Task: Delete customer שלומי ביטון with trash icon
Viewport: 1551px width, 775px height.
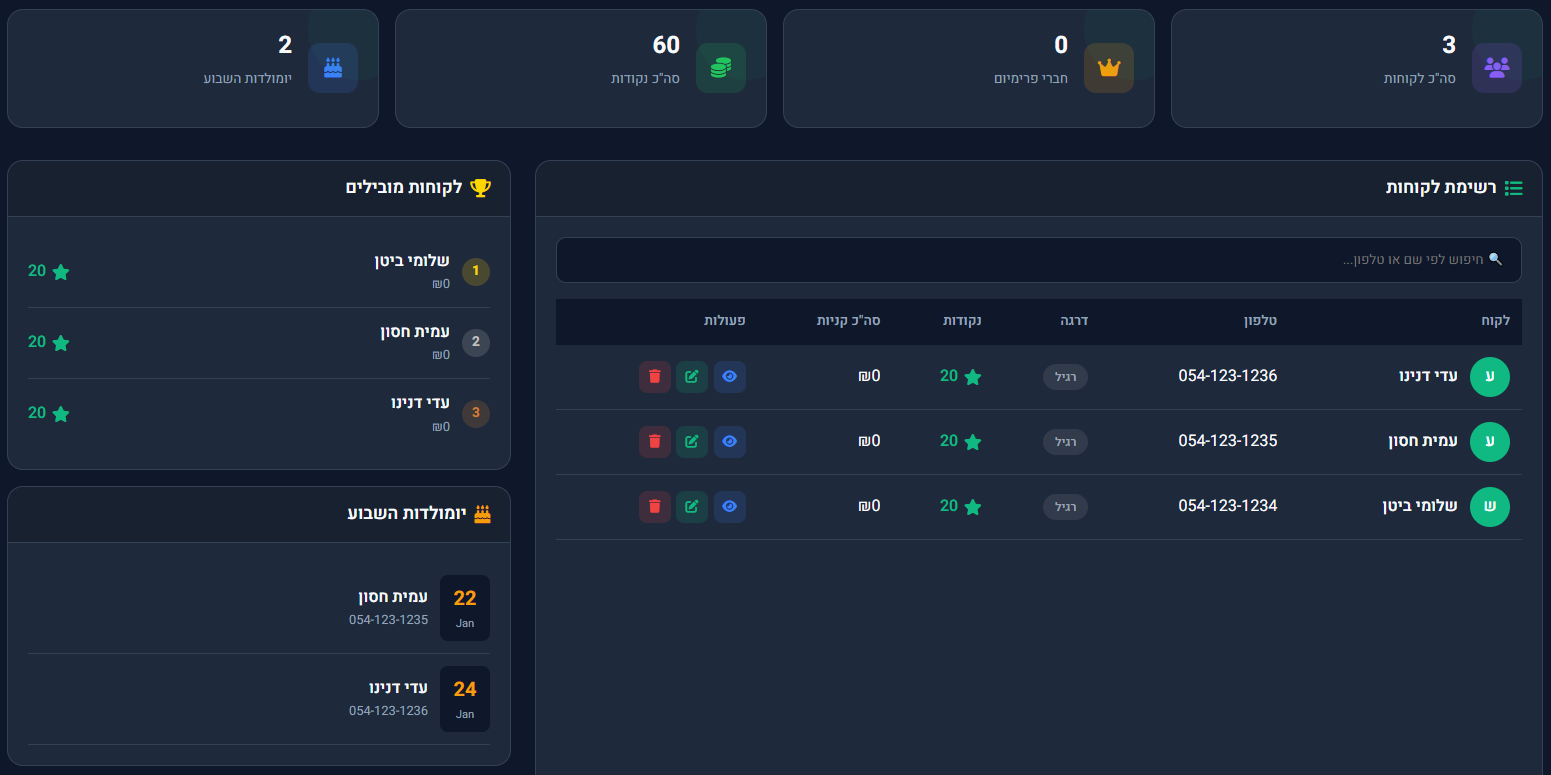Action: coord(654,507)
